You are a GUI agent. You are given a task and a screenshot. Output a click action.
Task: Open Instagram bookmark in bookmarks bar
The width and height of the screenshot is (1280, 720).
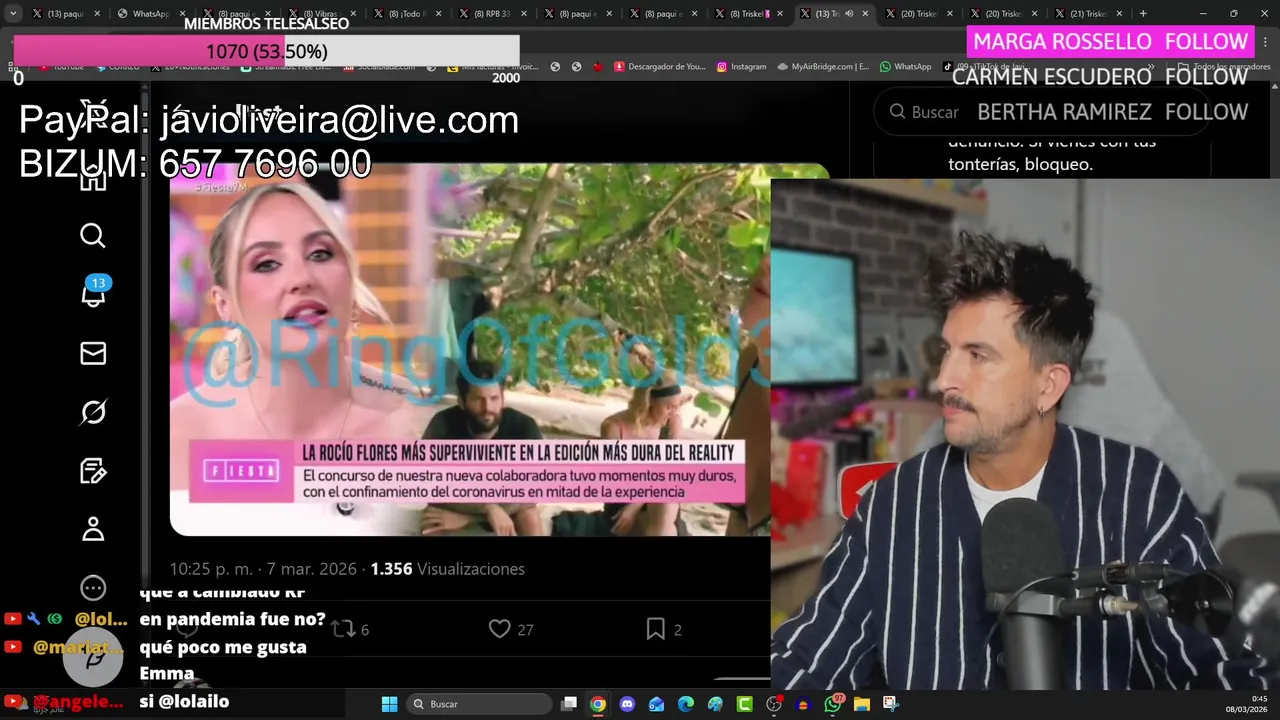pos(741,67)
